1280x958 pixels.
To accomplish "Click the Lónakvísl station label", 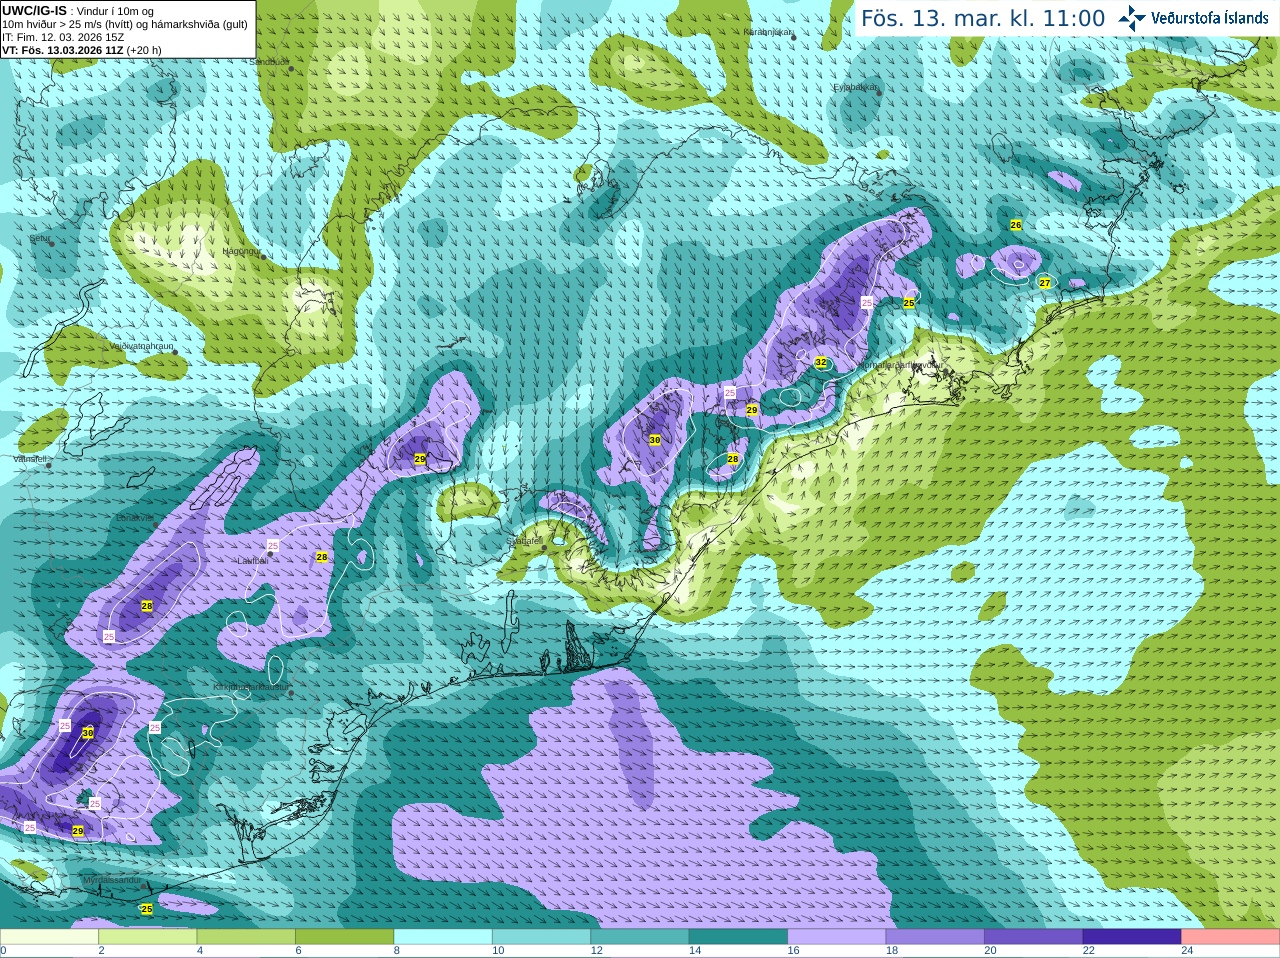I will [x=134, y=518].
